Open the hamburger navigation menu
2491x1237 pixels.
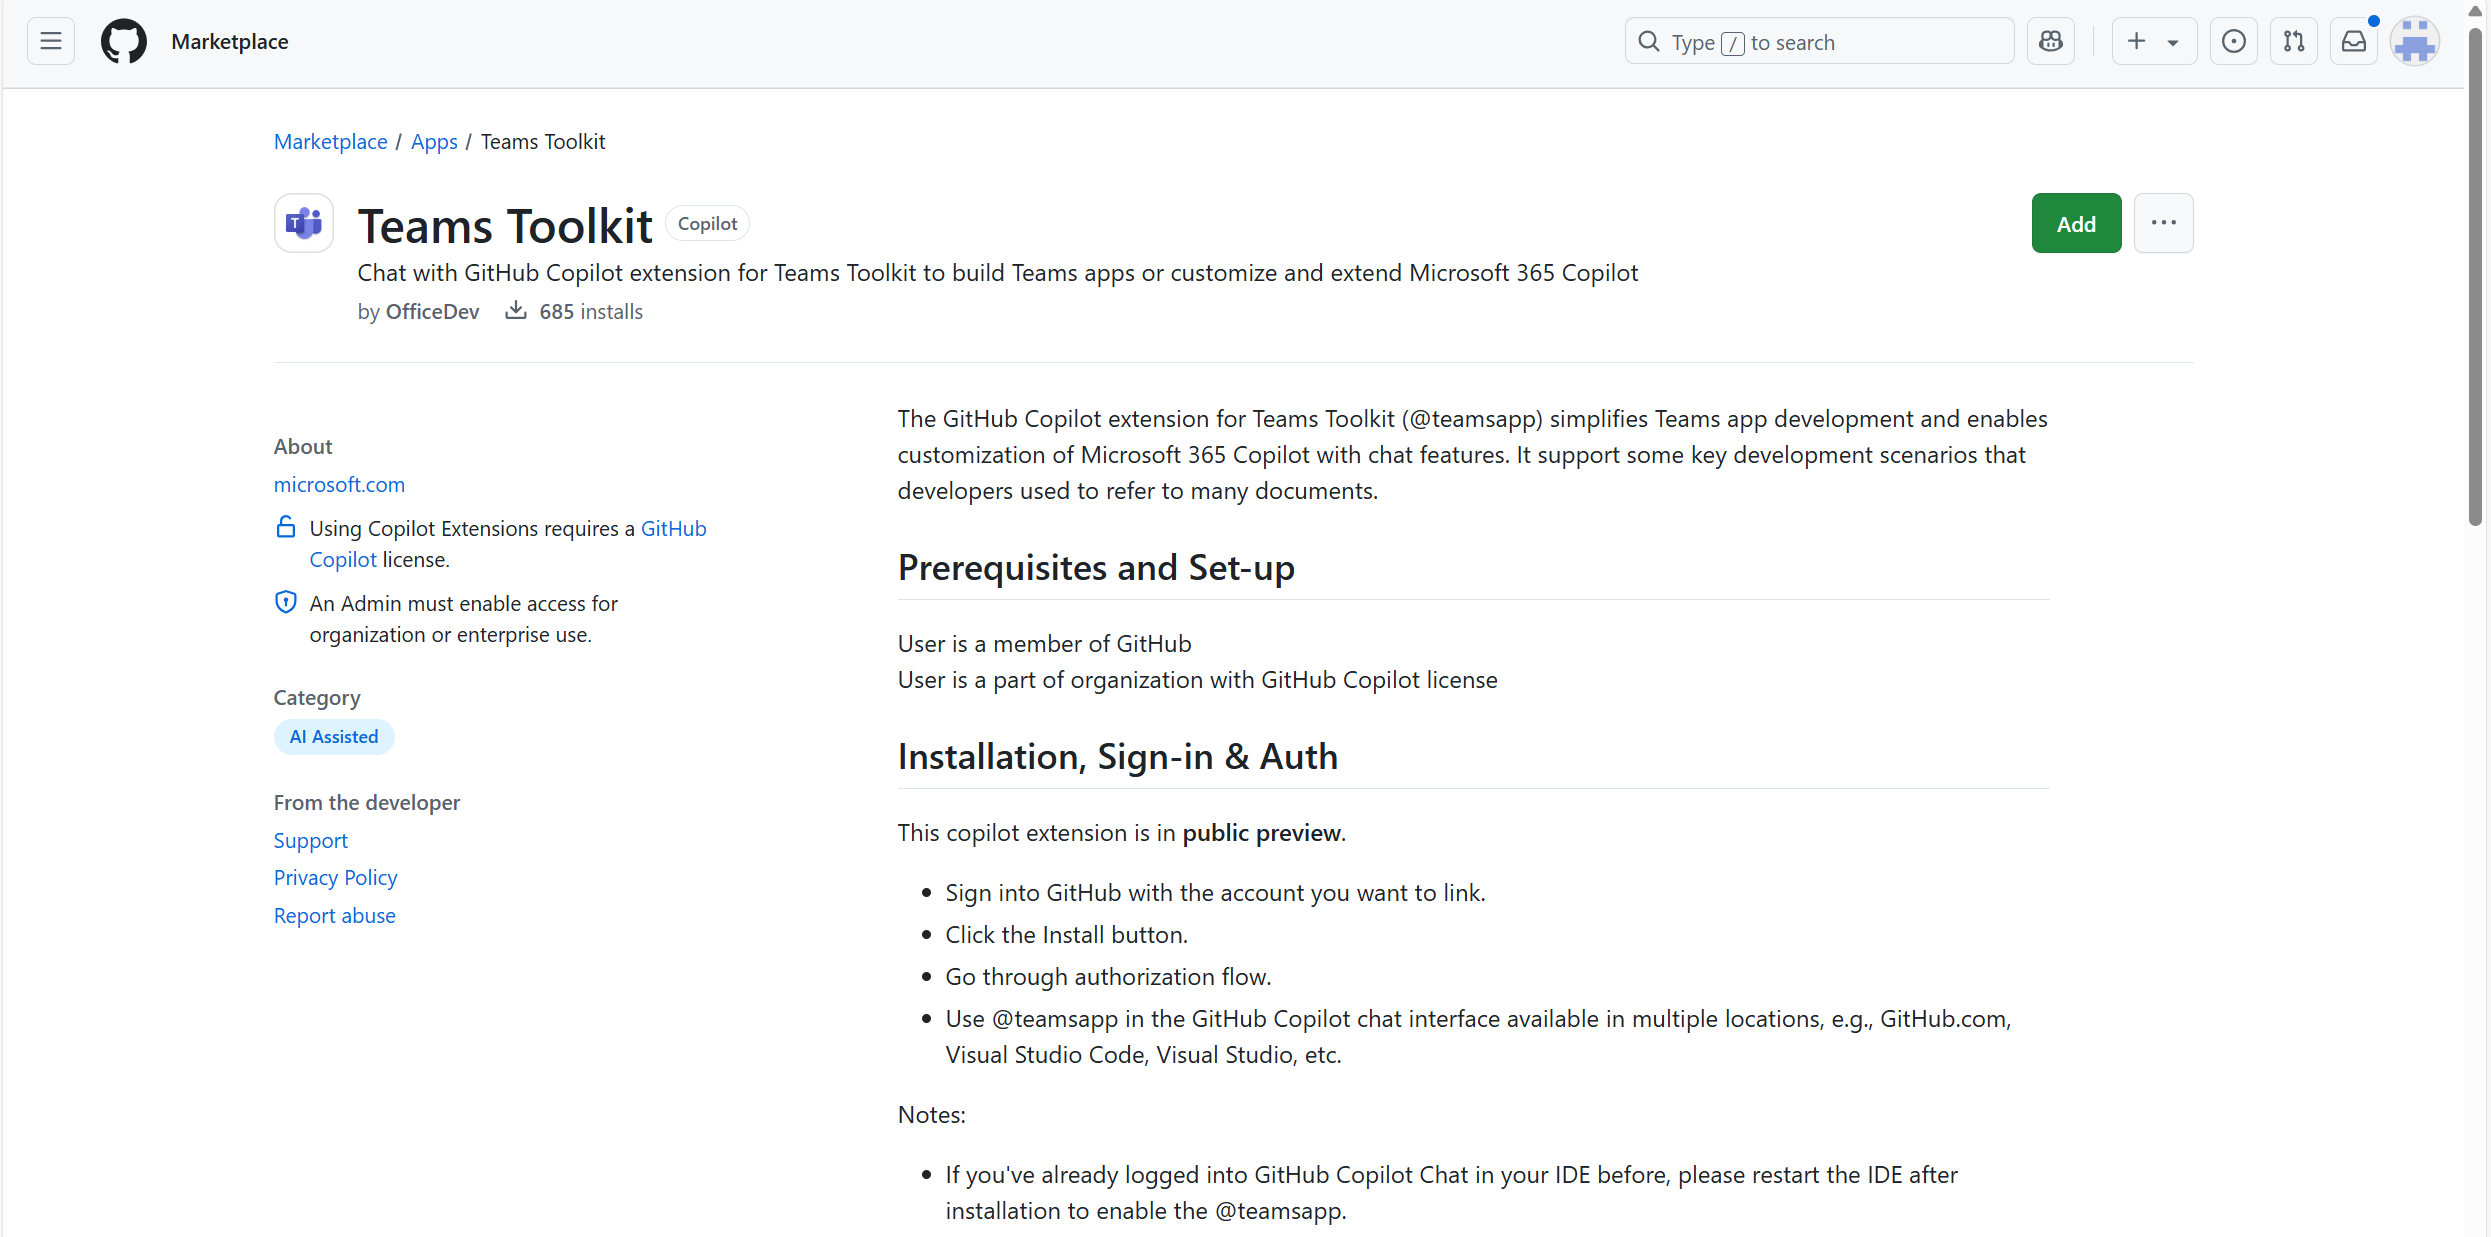click(x=51, y=41)
